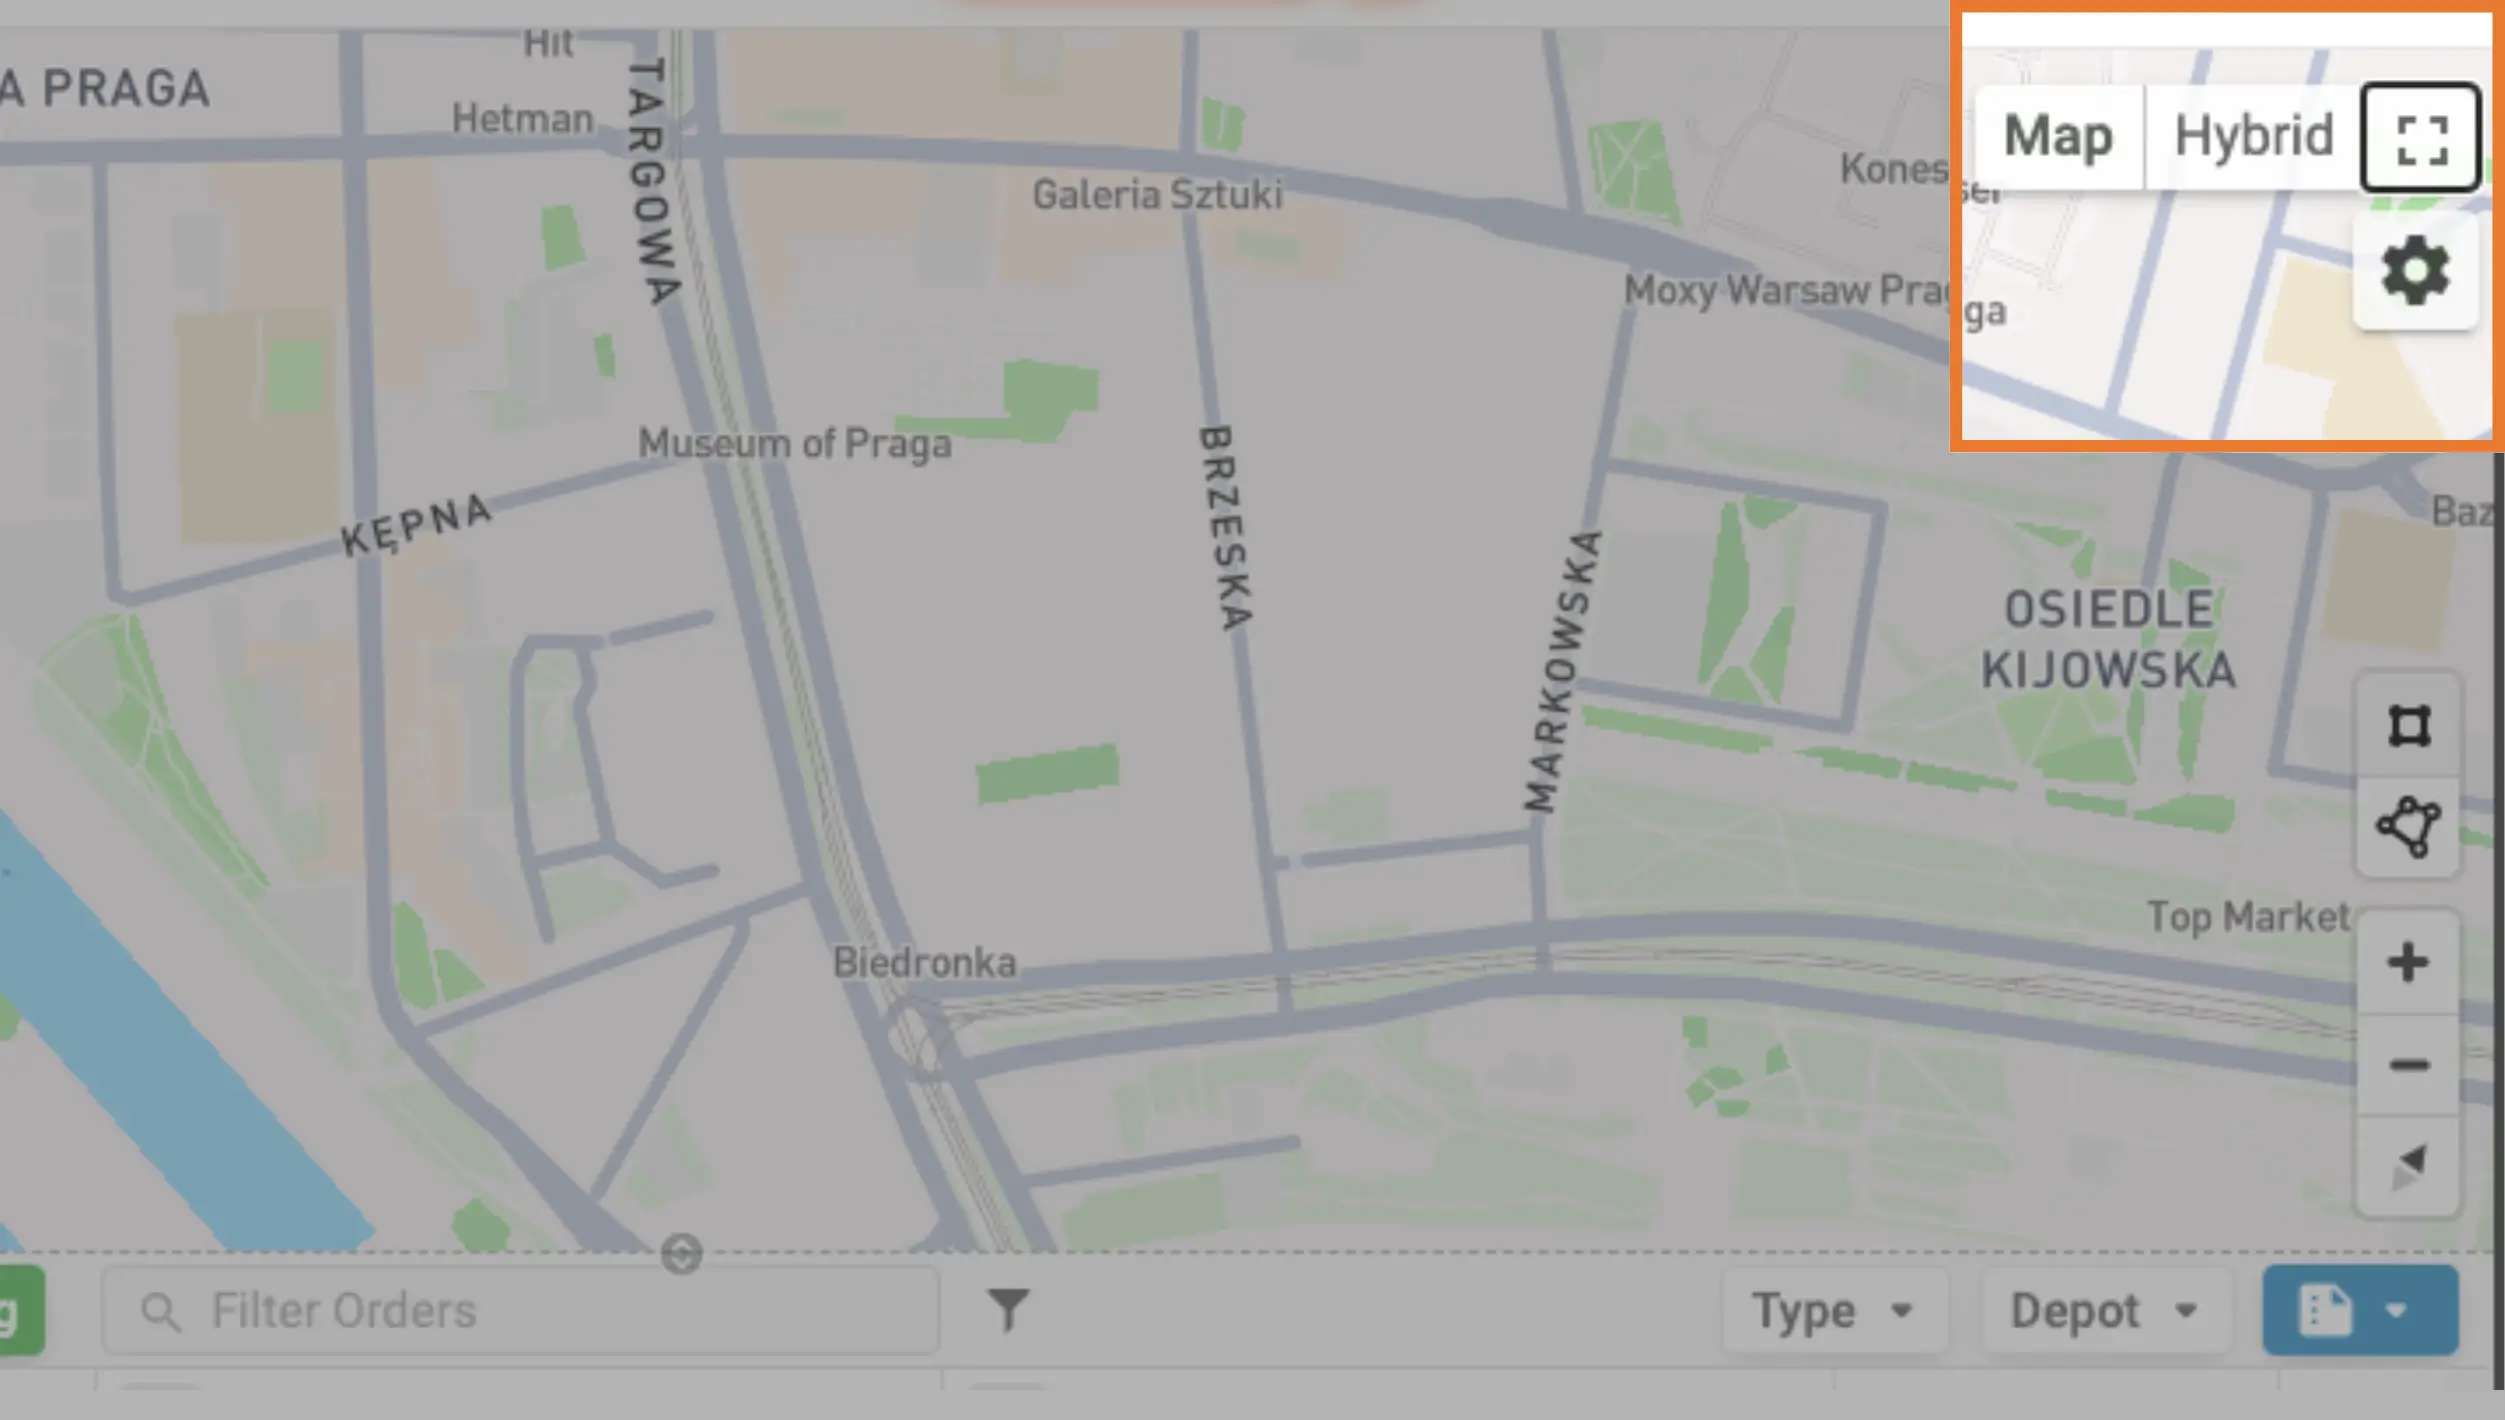The height and width of the screenshot is (1420, 2505).
Task: Switch to Hybrid view
Action: coord(2254,136)
